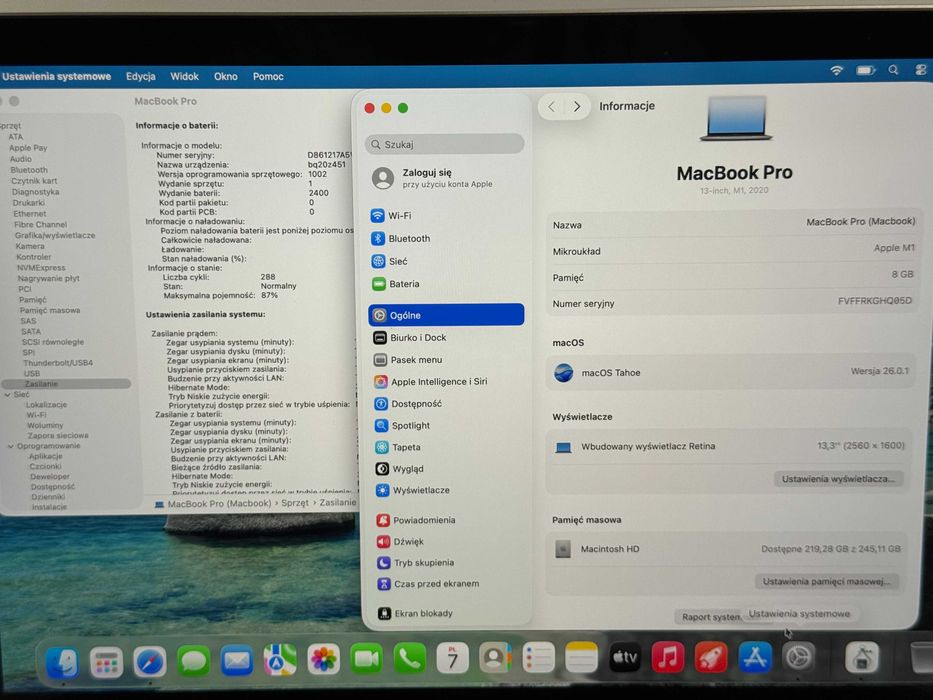The height and width of the screenshot is (700, 933).
Task: Open Mail app in Dock
Action: [x=237, y=660]
